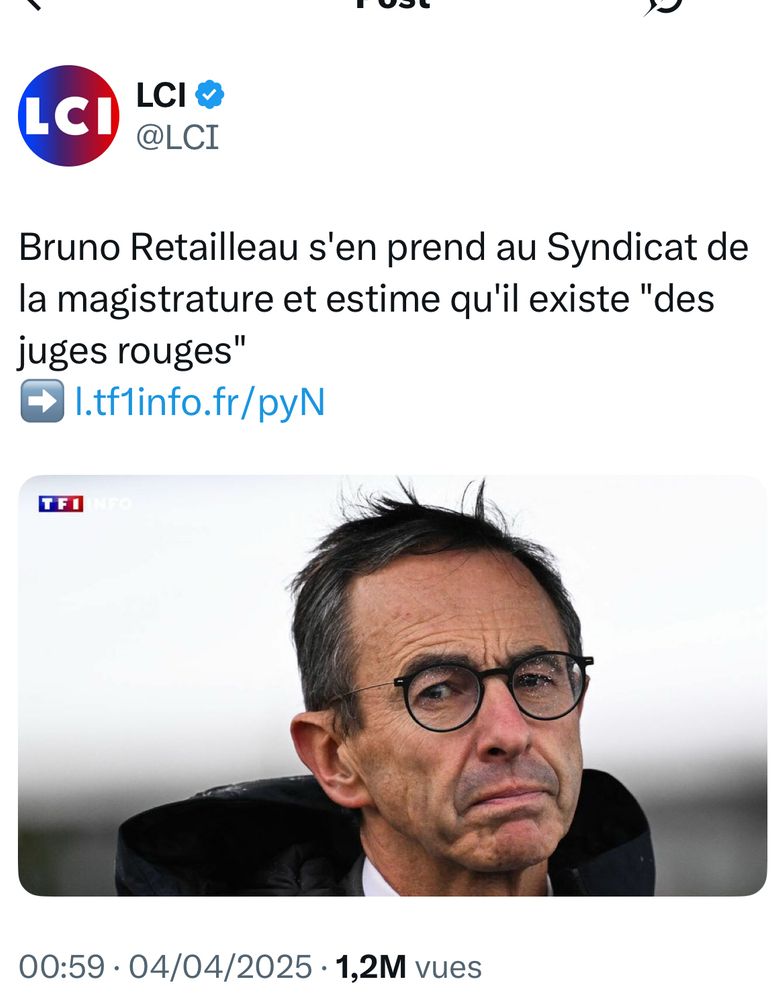The image size is (780, 1000).
Task: Tap the words "Syndicat de la magistrature"
Action: tap(383, 272)
